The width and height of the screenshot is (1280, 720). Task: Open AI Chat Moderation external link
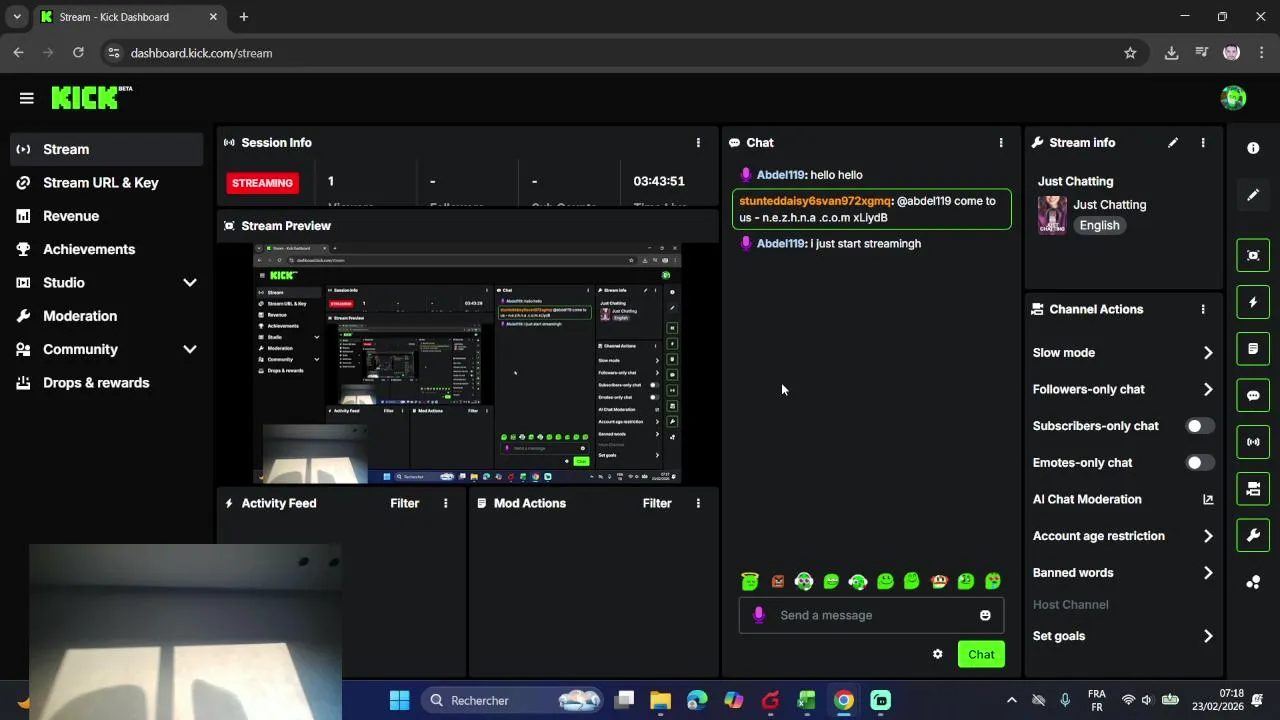1208,499
